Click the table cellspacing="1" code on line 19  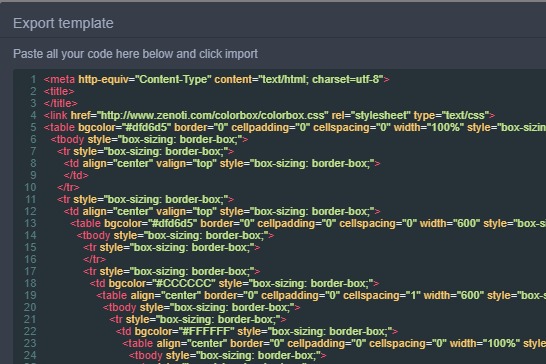click(321, 295)
